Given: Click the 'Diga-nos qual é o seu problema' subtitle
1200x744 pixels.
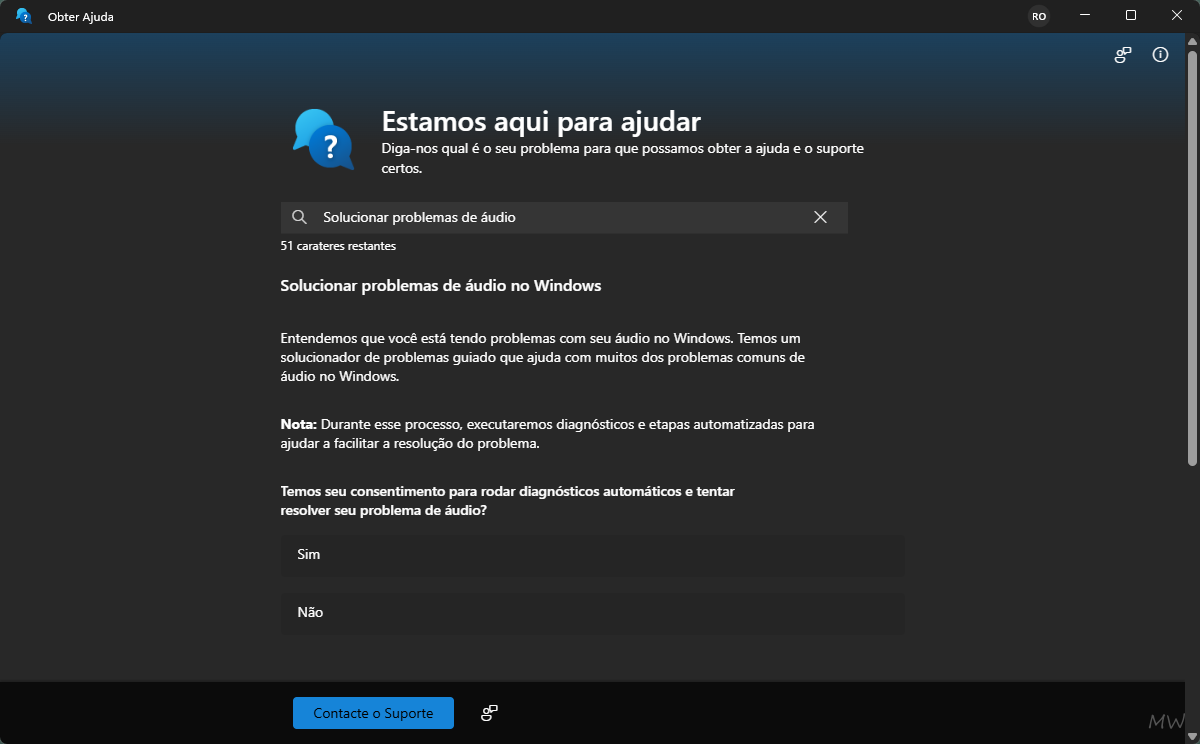Looking at the screenshot, I should (623, 158).
